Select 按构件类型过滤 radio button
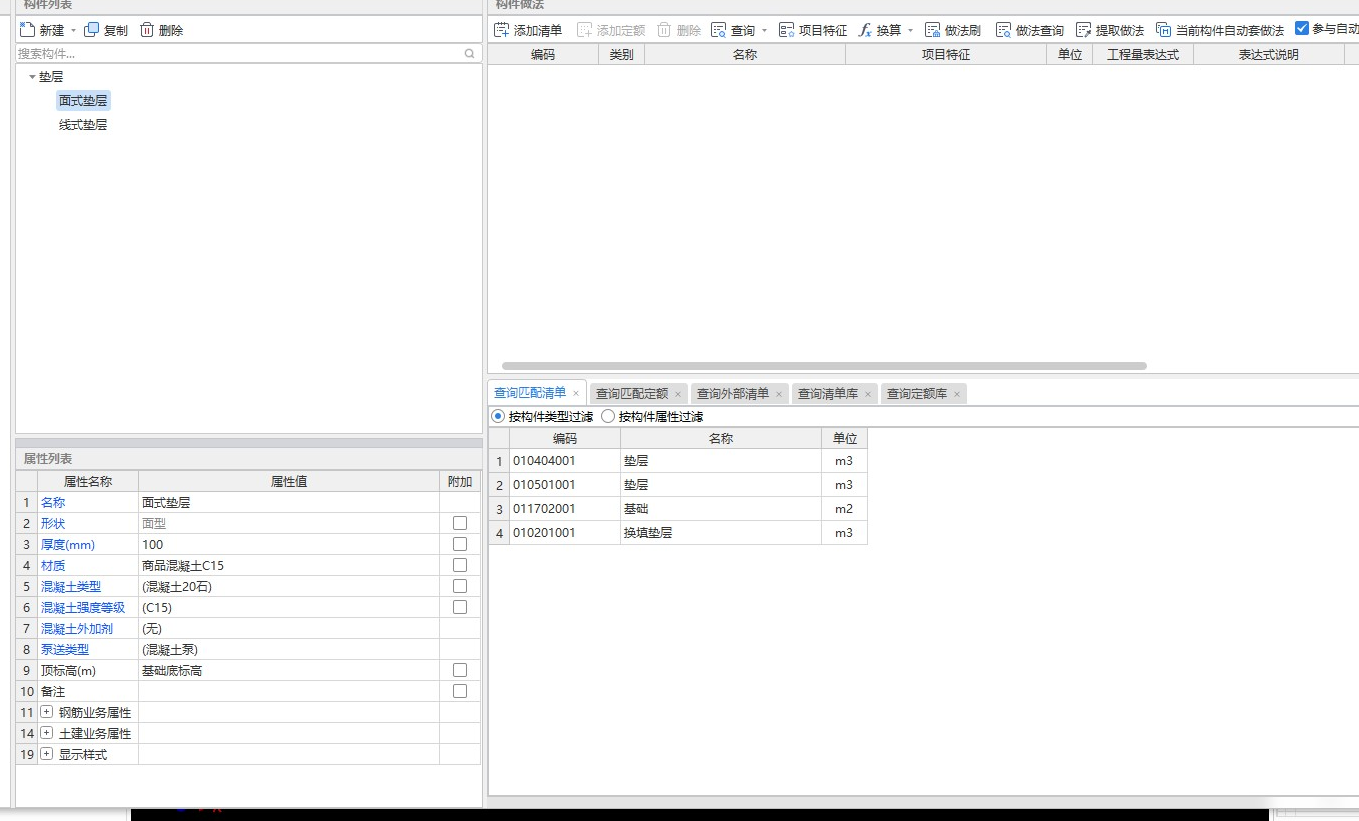The height and width of the screenshot is (821, 1359). [x=499, y=416]
